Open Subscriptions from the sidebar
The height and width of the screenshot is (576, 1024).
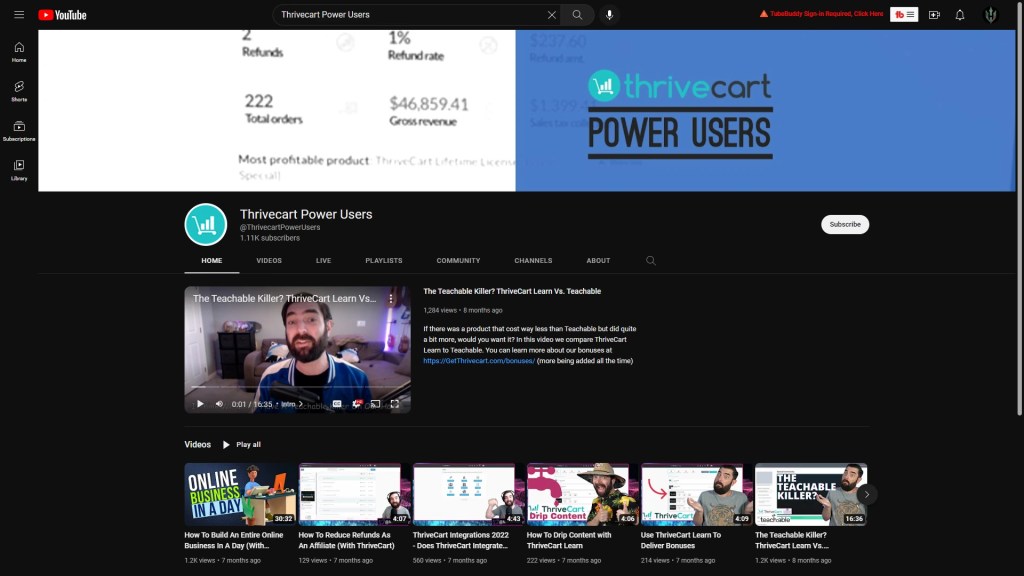19,131
